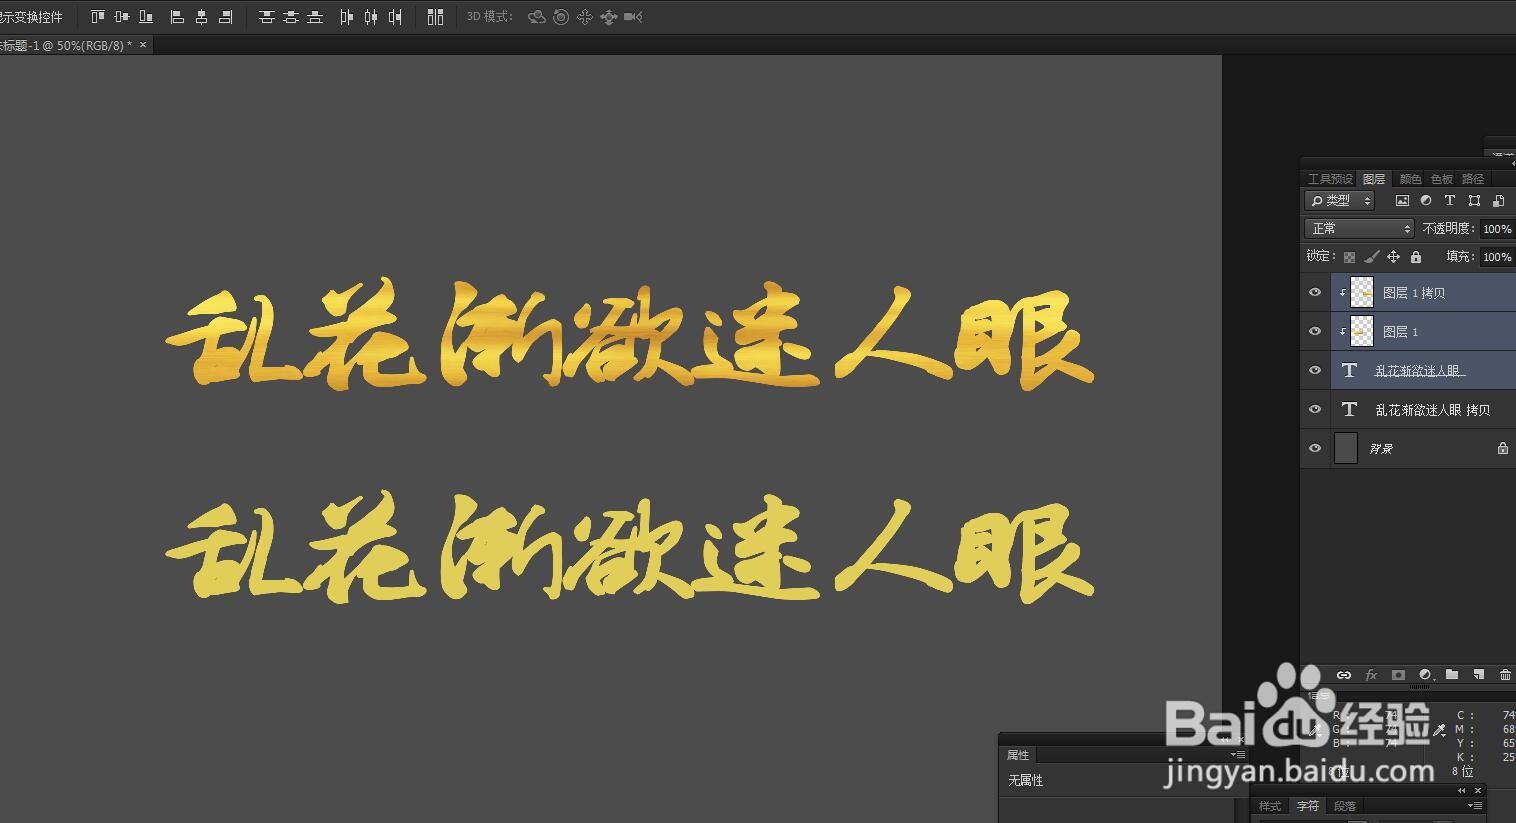Screen dimensions: 1516x823
Task: Filter for text layers with the T icon
Action: point(1450,200)
